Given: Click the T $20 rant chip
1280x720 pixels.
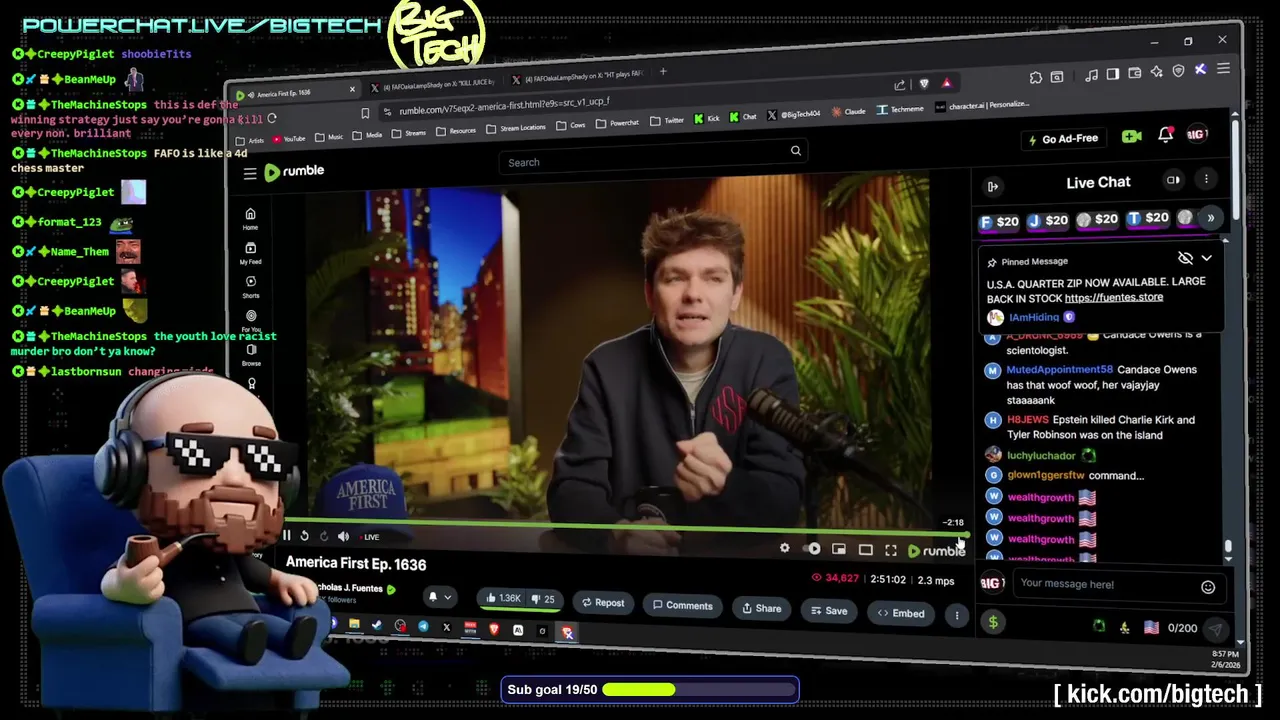Looking at the screenshot, I should coord(1148,218).
